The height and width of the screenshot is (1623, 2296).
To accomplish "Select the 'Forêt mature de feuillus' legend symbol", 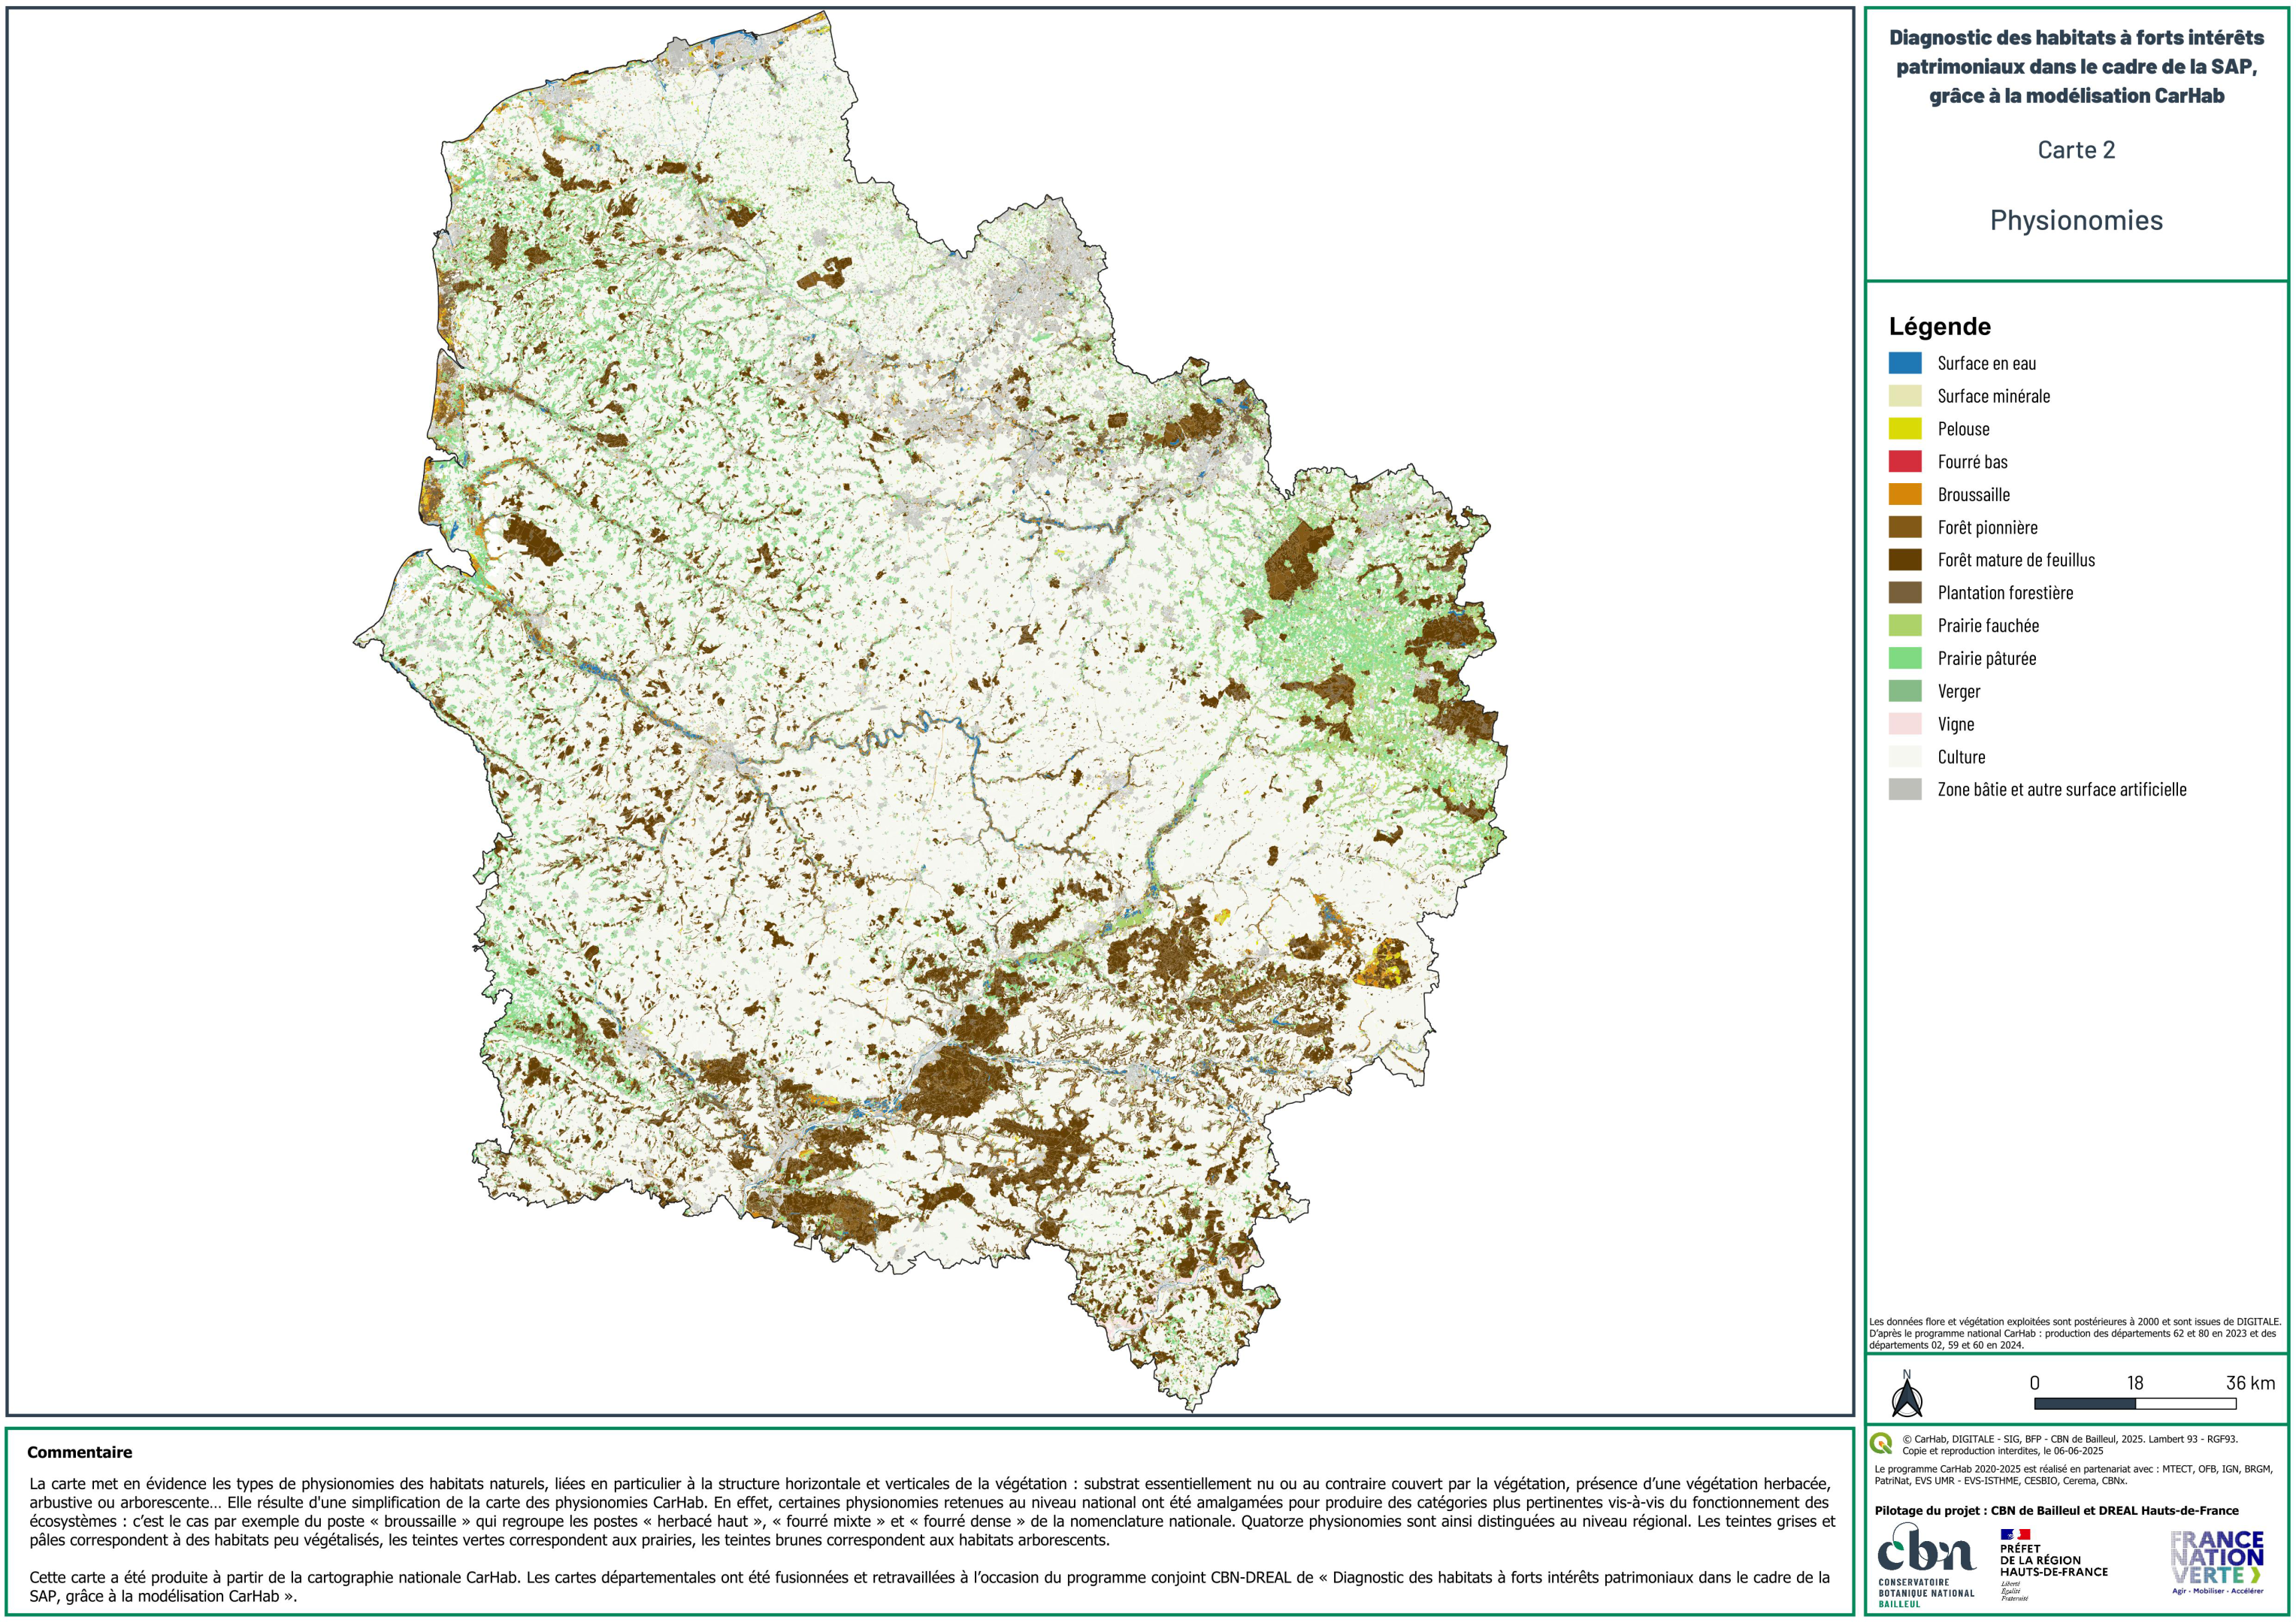I will pos(1906,560).
